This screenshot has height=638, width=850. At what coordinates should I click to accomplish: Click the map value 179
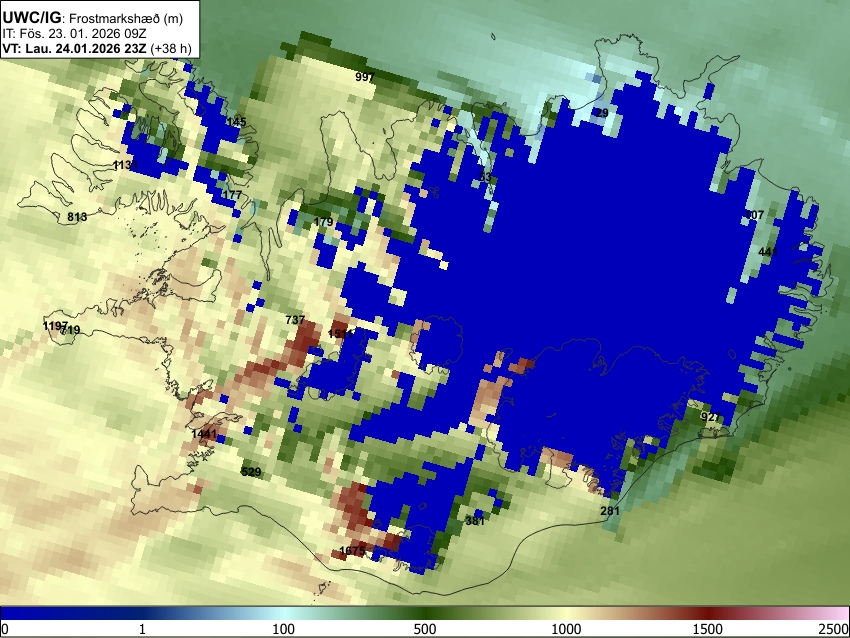click(323, 222)
